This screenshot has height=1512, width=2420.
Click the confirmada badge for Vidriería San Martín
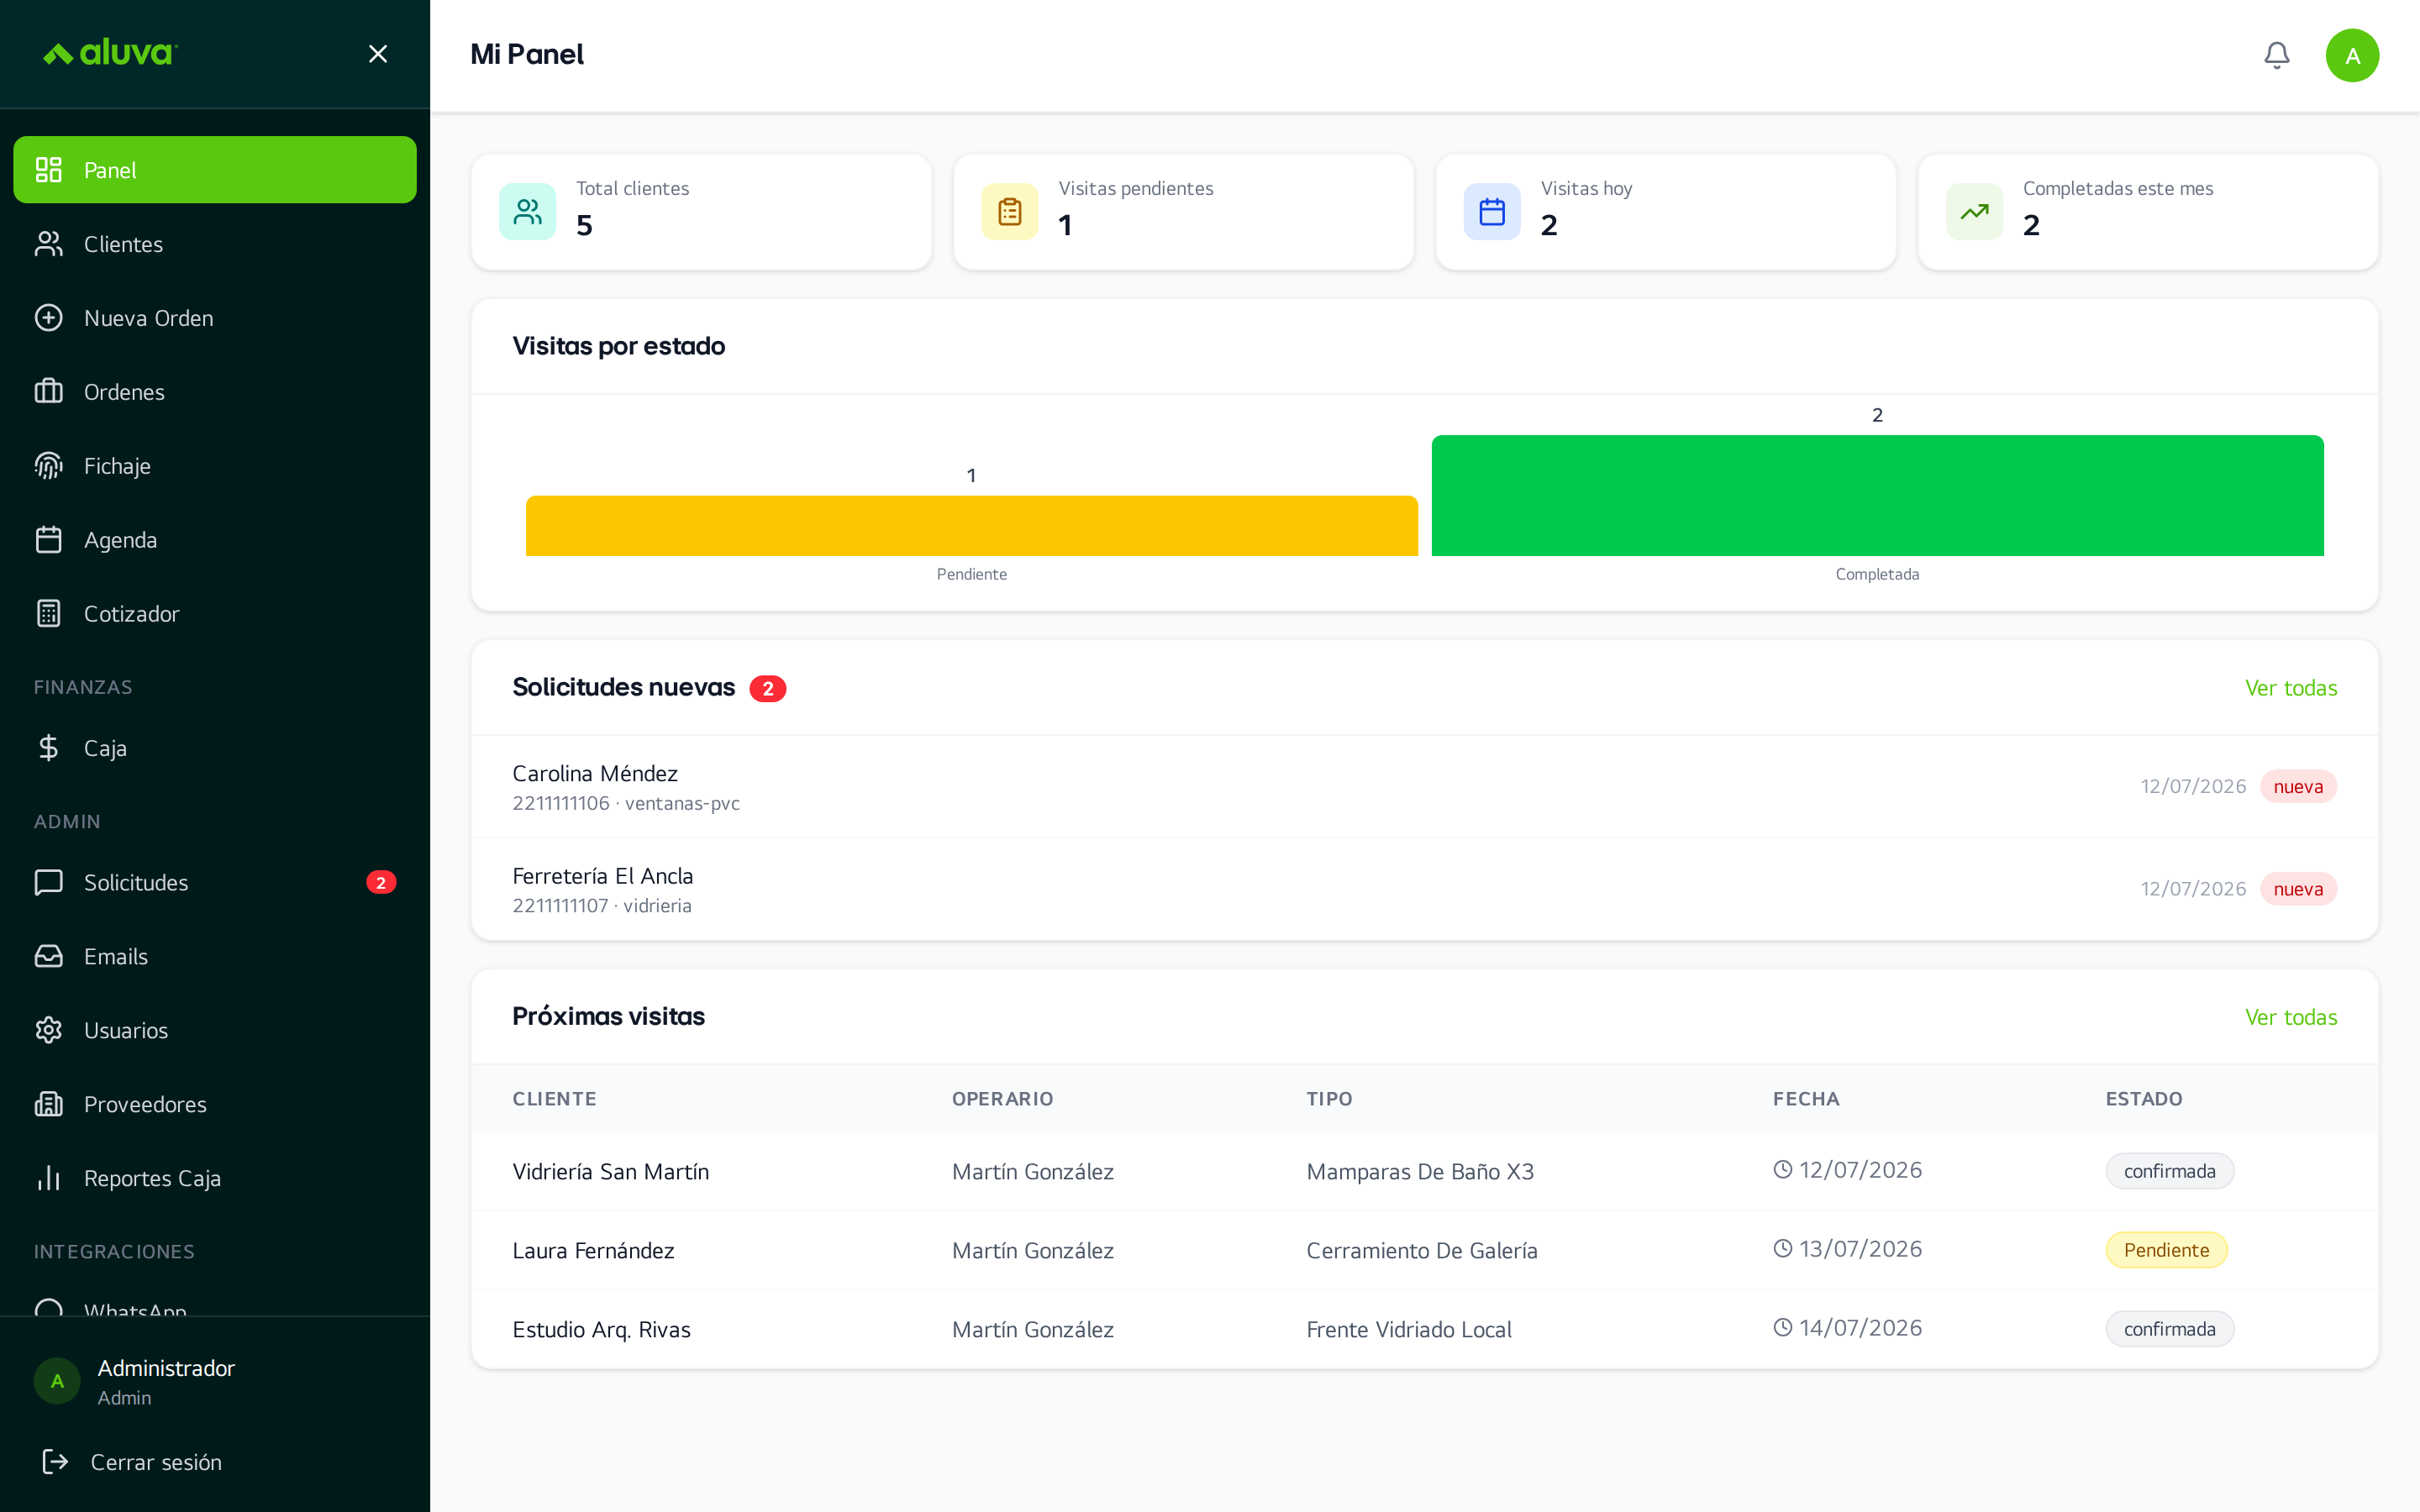[2169, 1171]
